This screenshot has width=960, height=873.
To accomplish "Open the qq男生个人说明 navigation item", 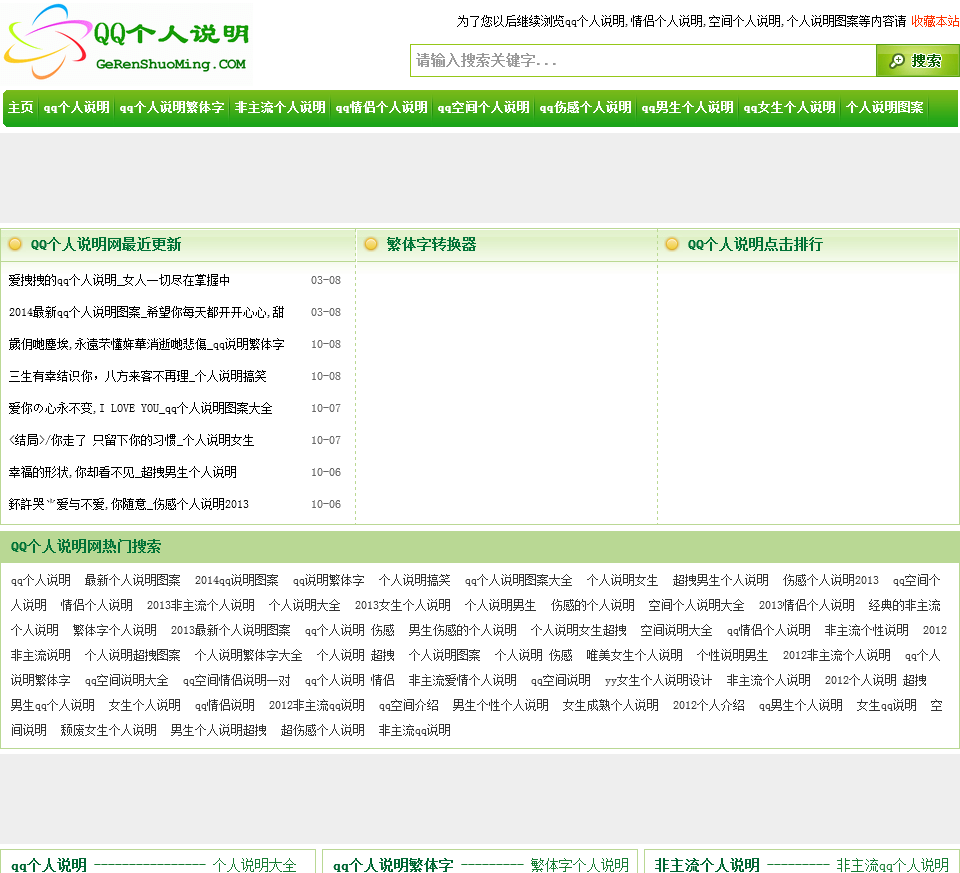I will click(x=688, y=108).
